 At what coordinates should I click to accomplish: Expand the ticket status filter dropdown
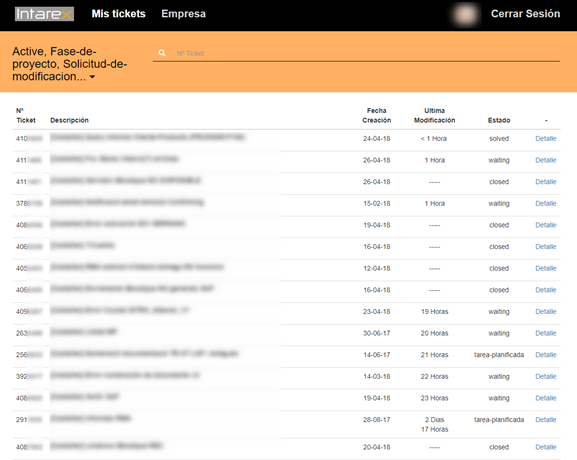[70, 64]
